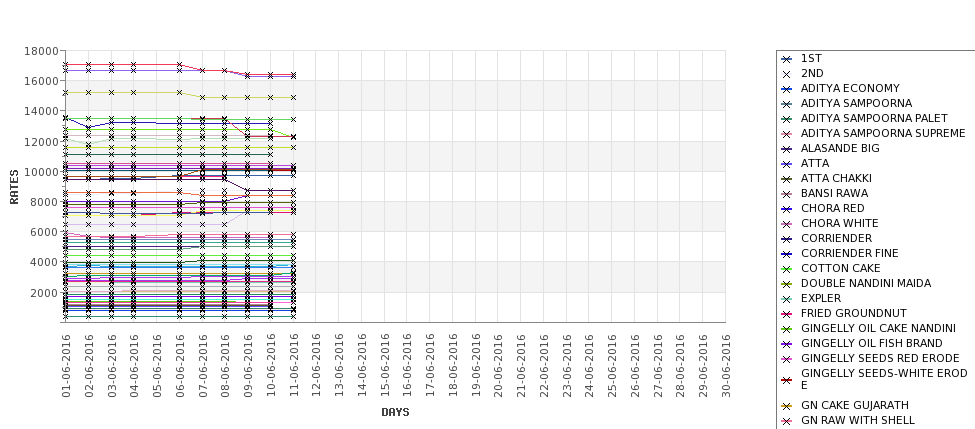The image size is (975, 429).
Task: Click the 06-06-2016 date label
Action: pyautogui.click(x=179, y=366)
